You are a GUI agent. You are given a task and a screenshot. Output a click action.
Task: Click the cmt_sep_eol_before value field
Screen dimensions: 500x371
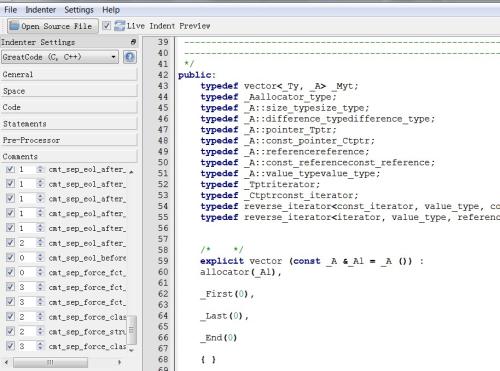[x=27, y=257]
